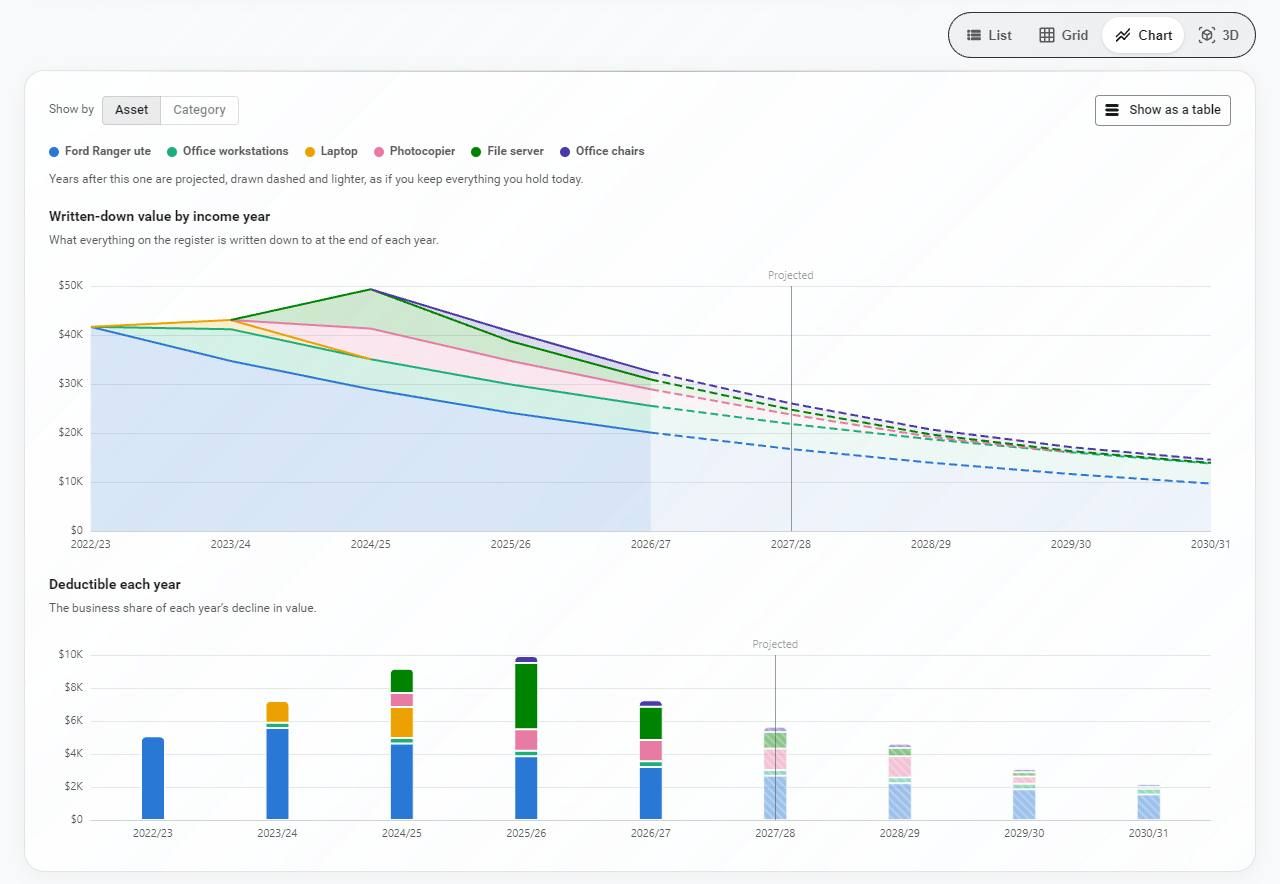Viewport: 1280px width, 884px height.
Task: Click the projected 2028/29 deductible bar
Action: click(x=900, y=782)
